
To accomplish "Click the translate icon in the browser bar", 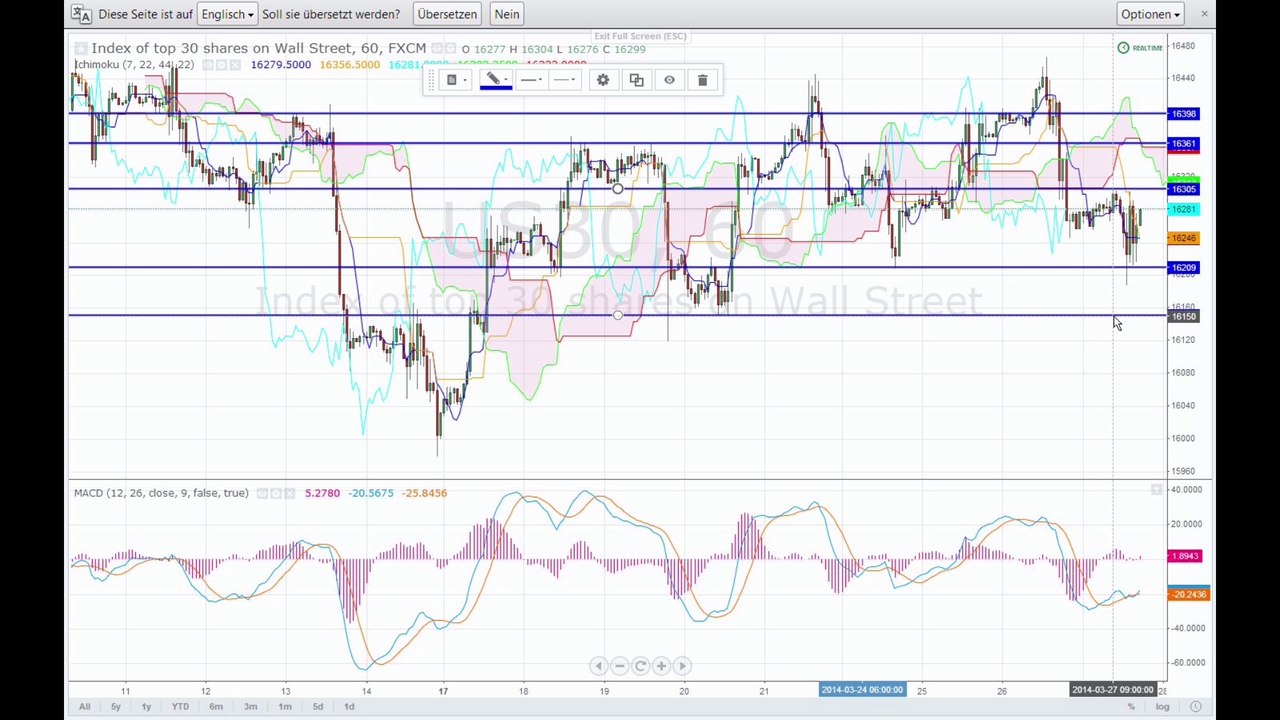I will [x=81, y=14].
